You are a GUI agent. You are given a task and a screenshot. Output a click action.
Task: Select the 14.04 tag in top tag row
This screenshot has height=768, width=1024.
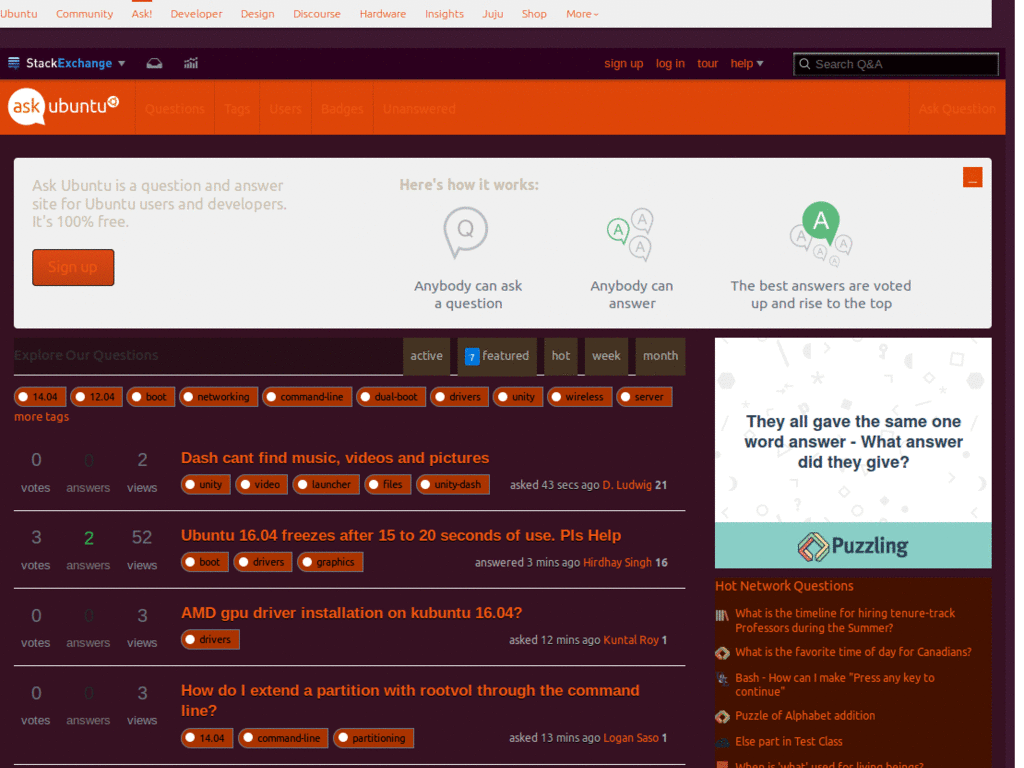click(x=40, y=396)
